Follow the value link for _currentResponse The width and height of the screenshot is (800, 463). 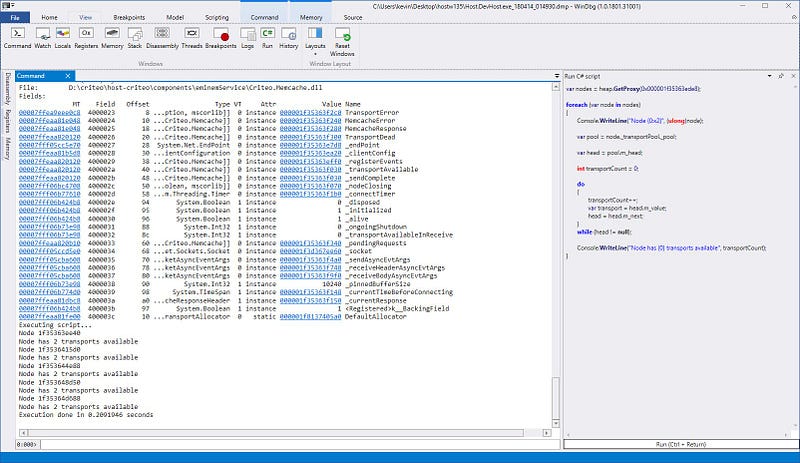click(310, 300)
